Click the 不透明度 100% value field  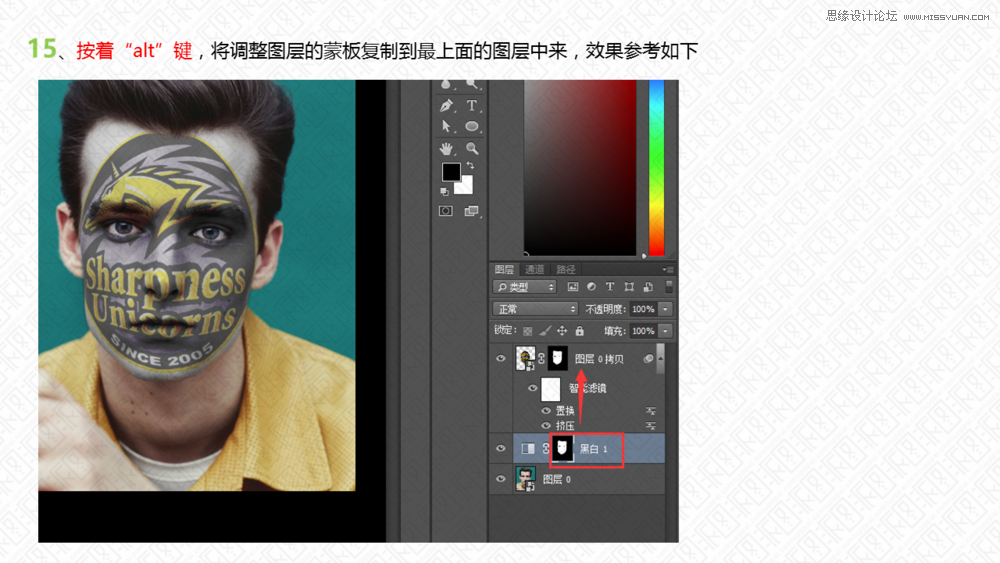coord(643,309)
